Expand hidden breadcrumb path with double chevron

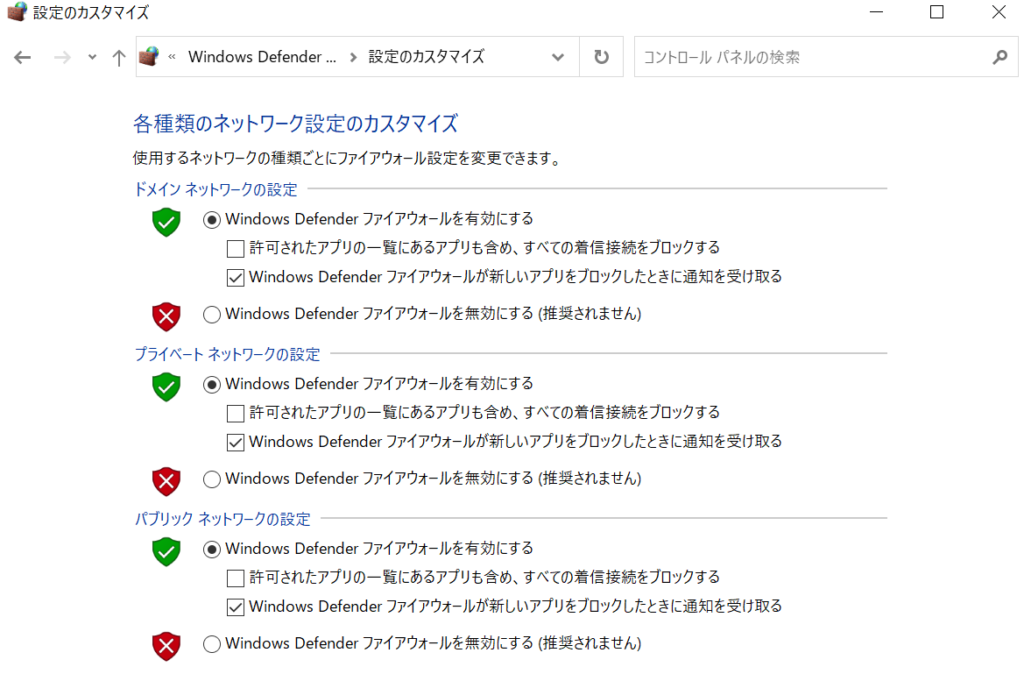click(x=172, y=57)
